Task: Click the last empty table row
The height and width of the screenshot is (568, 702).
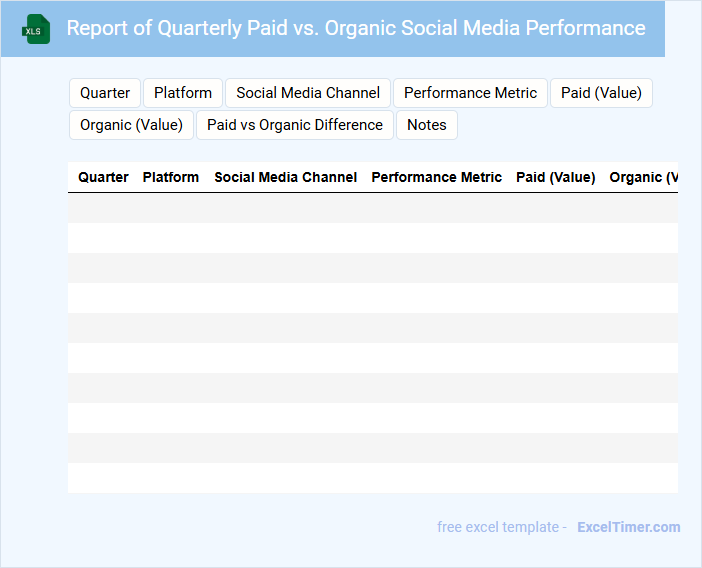Action: pos(372,478)
